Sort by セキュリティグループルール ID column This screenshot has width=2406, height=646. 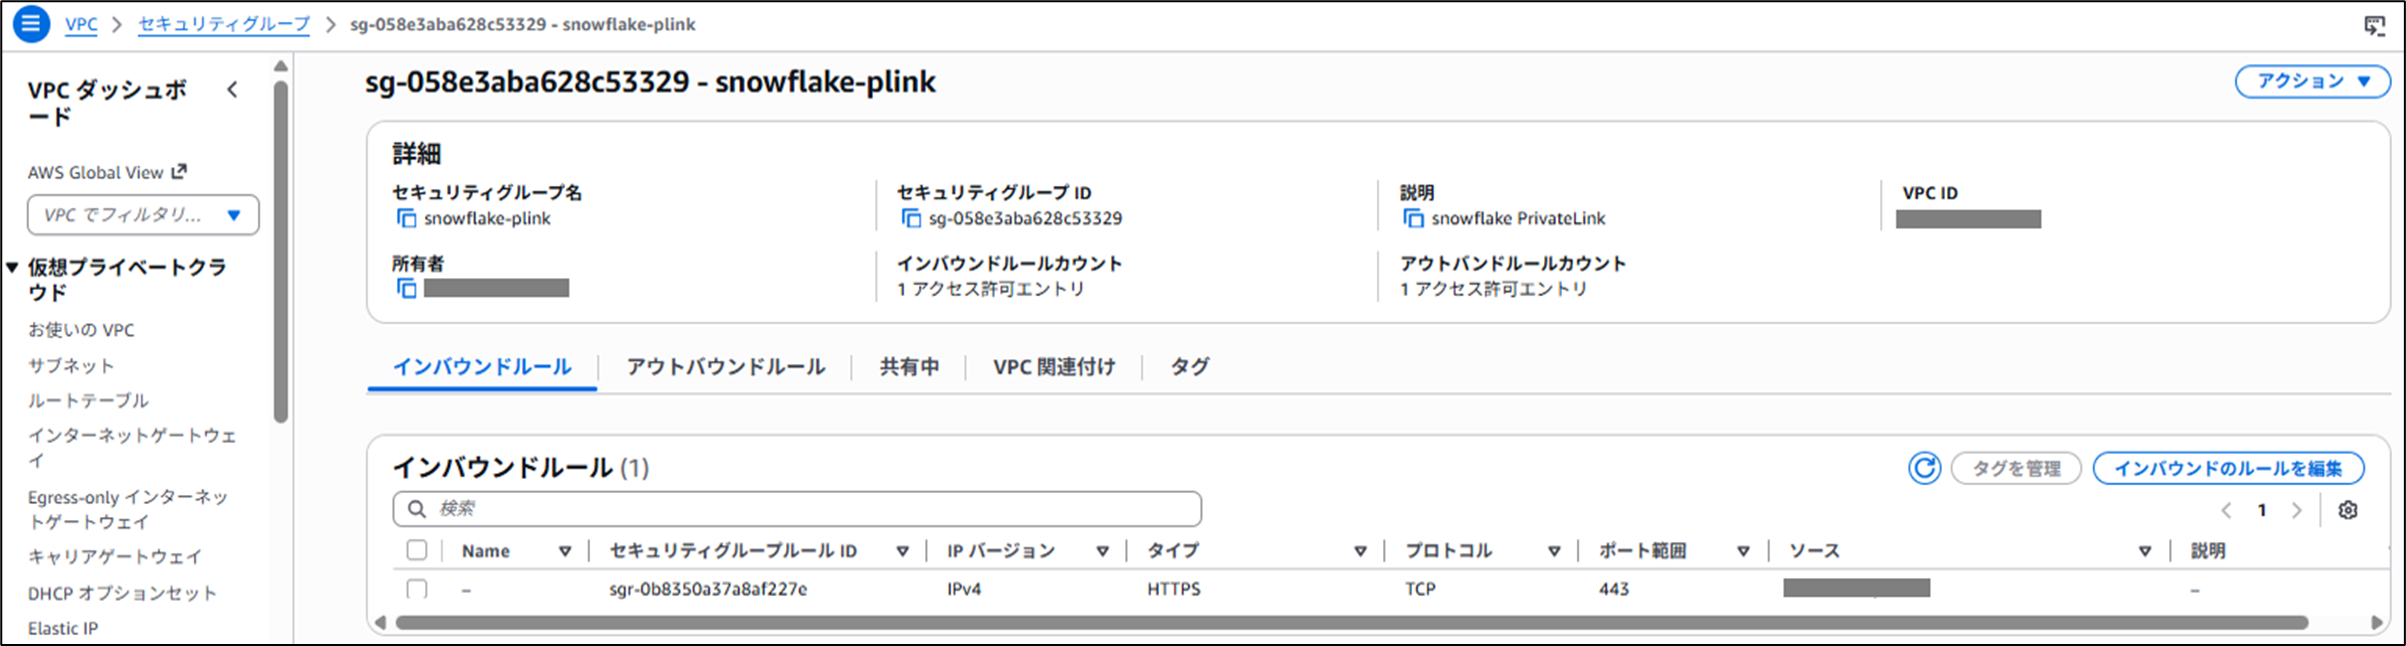pyautogui.click(x=902, y=551)
